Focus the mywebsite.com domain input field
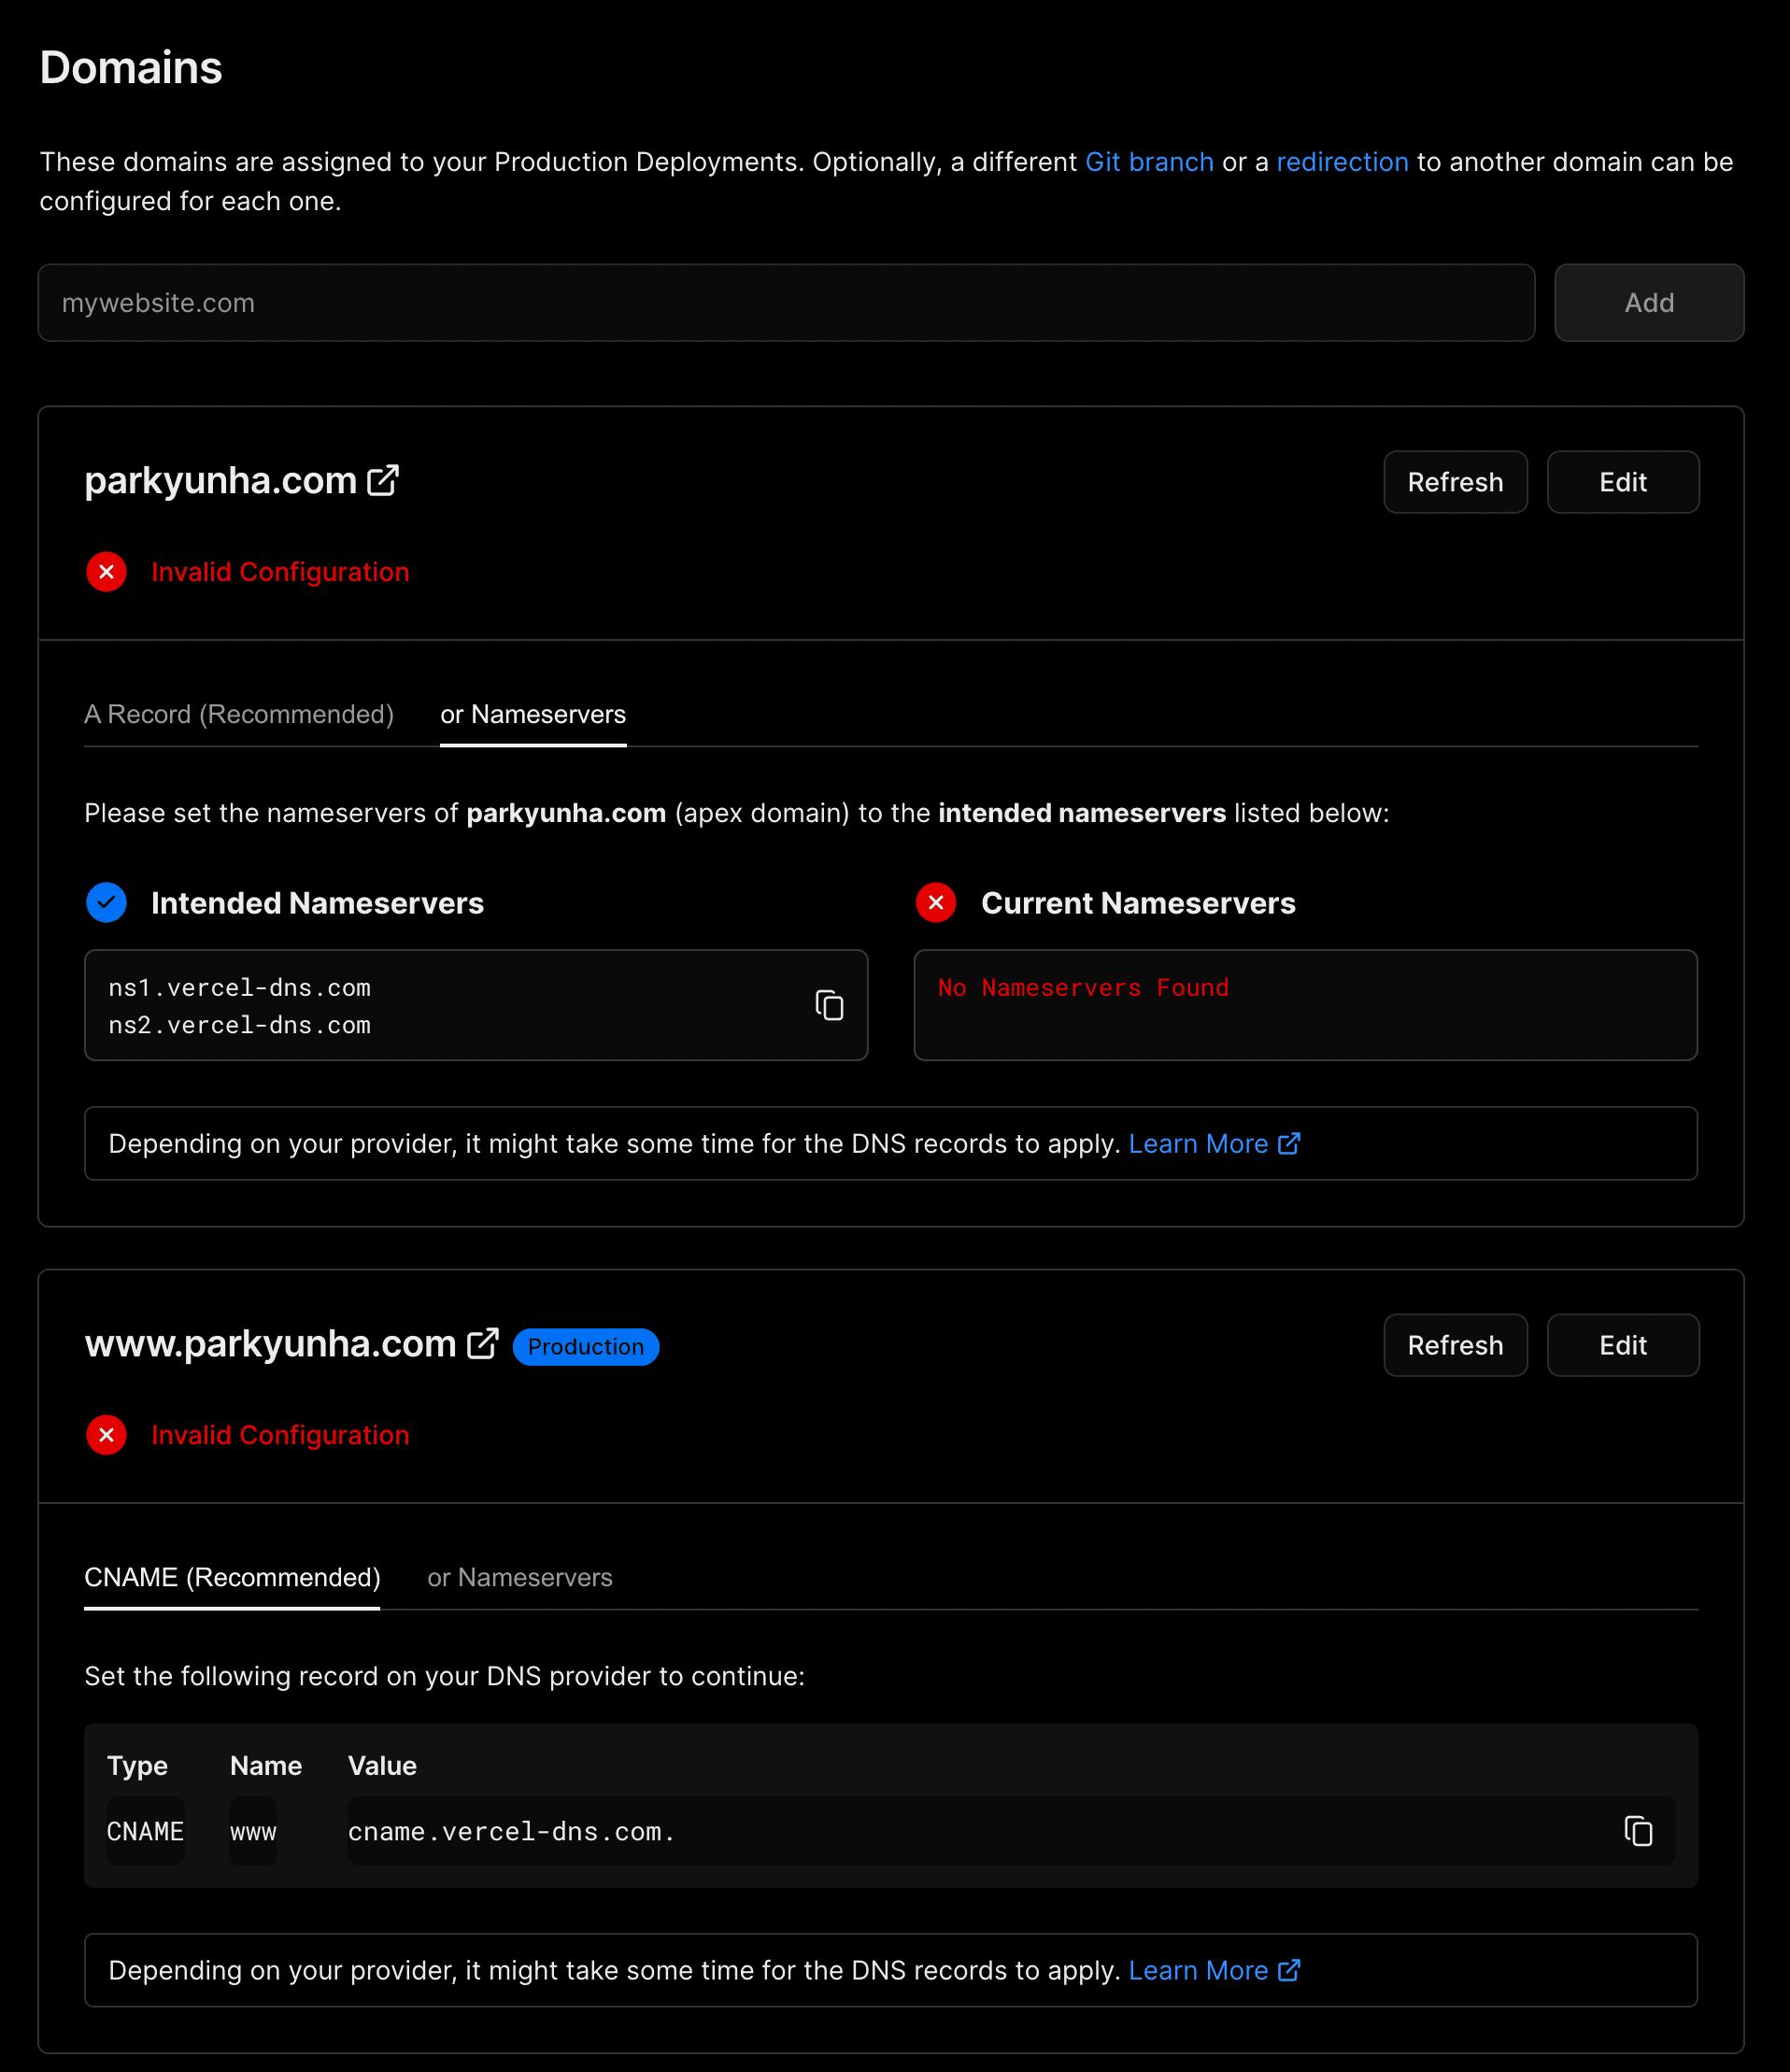The width and height of the screenshot is (1790, 2072). tap(786, 303)
